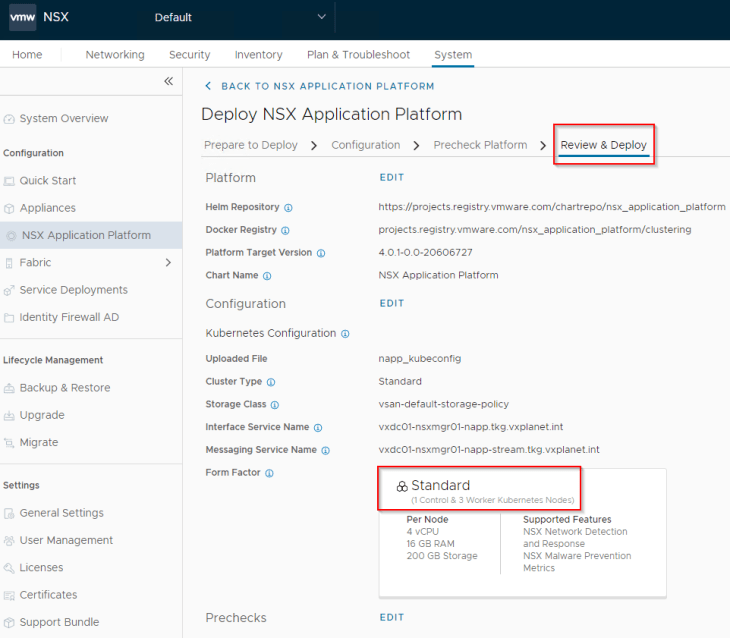This screenshot has width=730, height=638.
Task: Show info for Kubernetes Configuration
Action: (x=345, y=334)
